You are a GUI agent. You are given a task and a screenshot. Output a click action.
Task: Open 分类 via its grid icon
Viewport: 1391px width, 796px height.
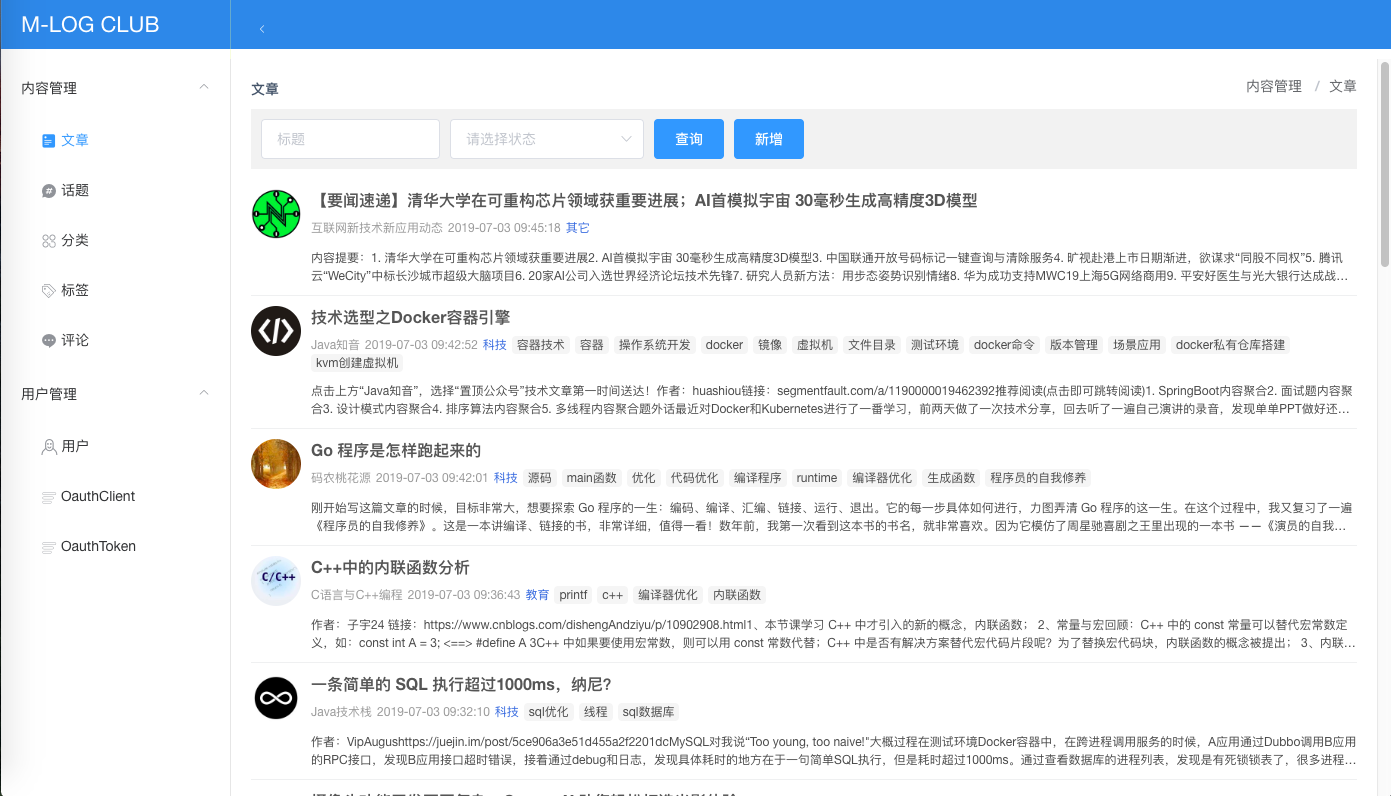coord(46,239)
